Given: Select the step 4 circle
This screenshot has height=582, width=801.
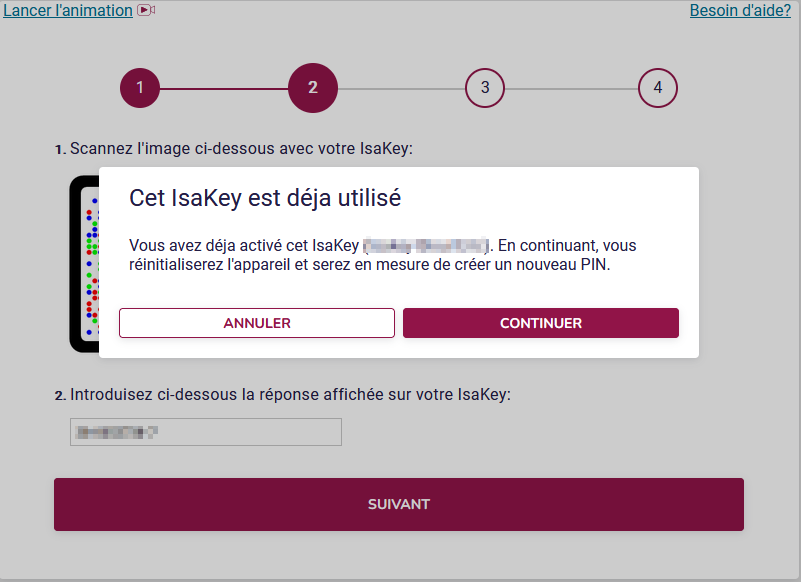Looking at the screenshot, I should tap(658, 88).
